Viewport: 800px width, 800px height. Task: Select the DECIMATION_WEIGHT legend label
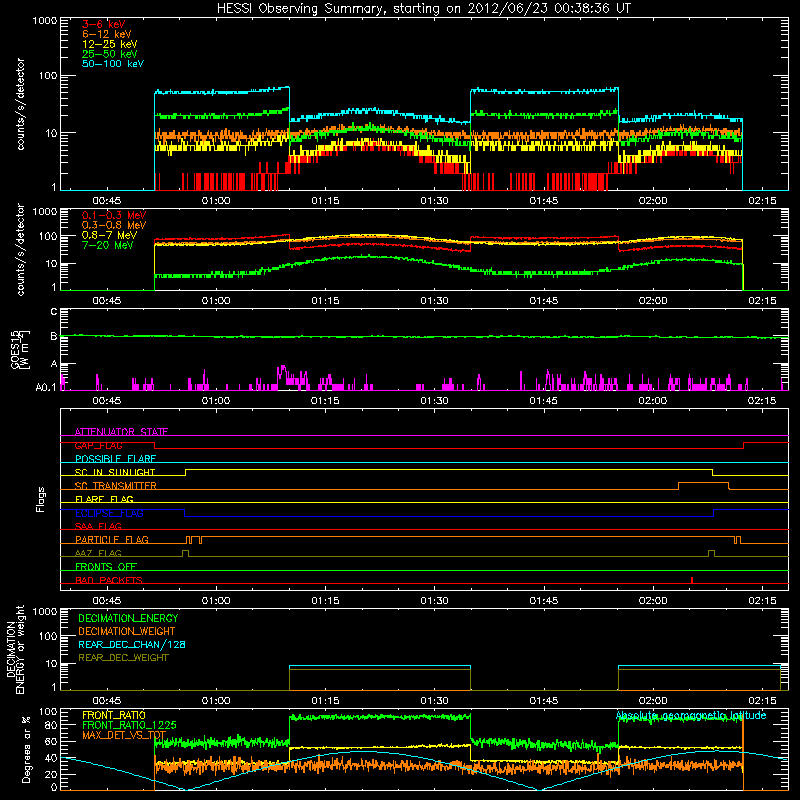click(x=127, y=631)
